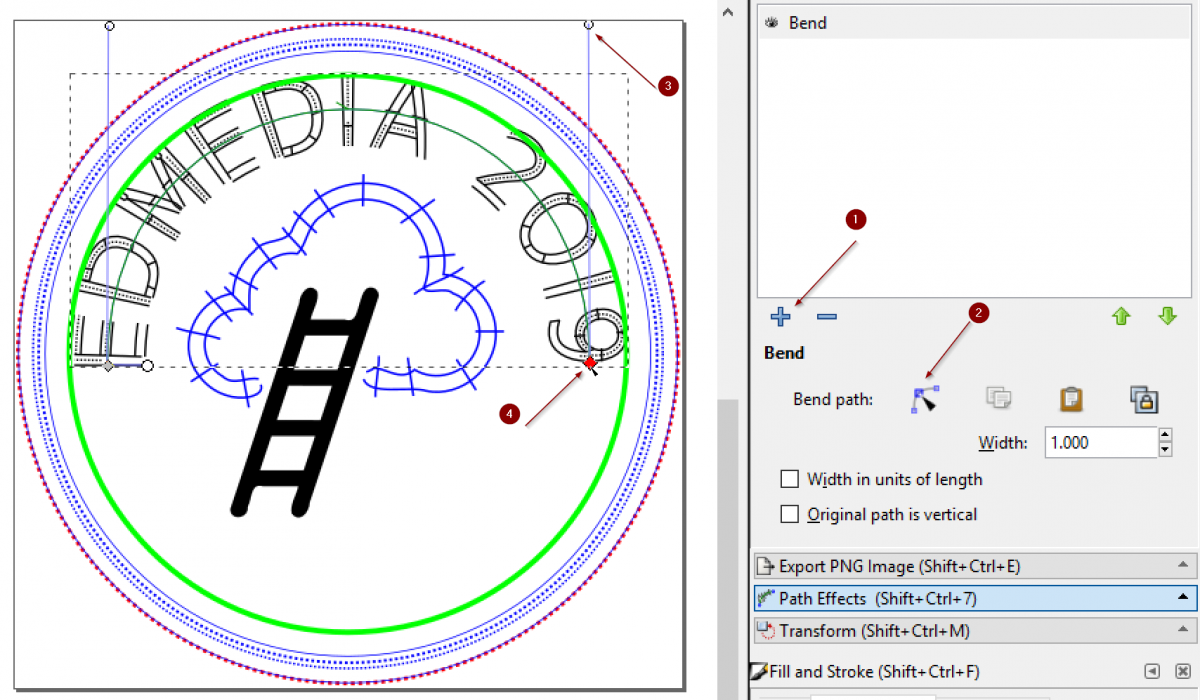Click the Path Effects tab icon
1200x700 pixels.
pos(766,599)
